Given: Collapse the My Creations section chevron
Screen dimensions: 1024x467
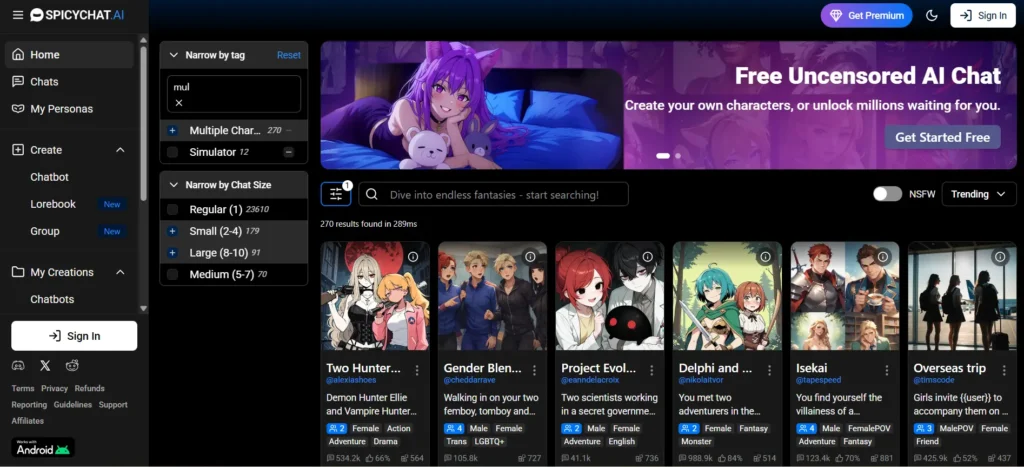Looking at the screenshot, I should [120, 272].
